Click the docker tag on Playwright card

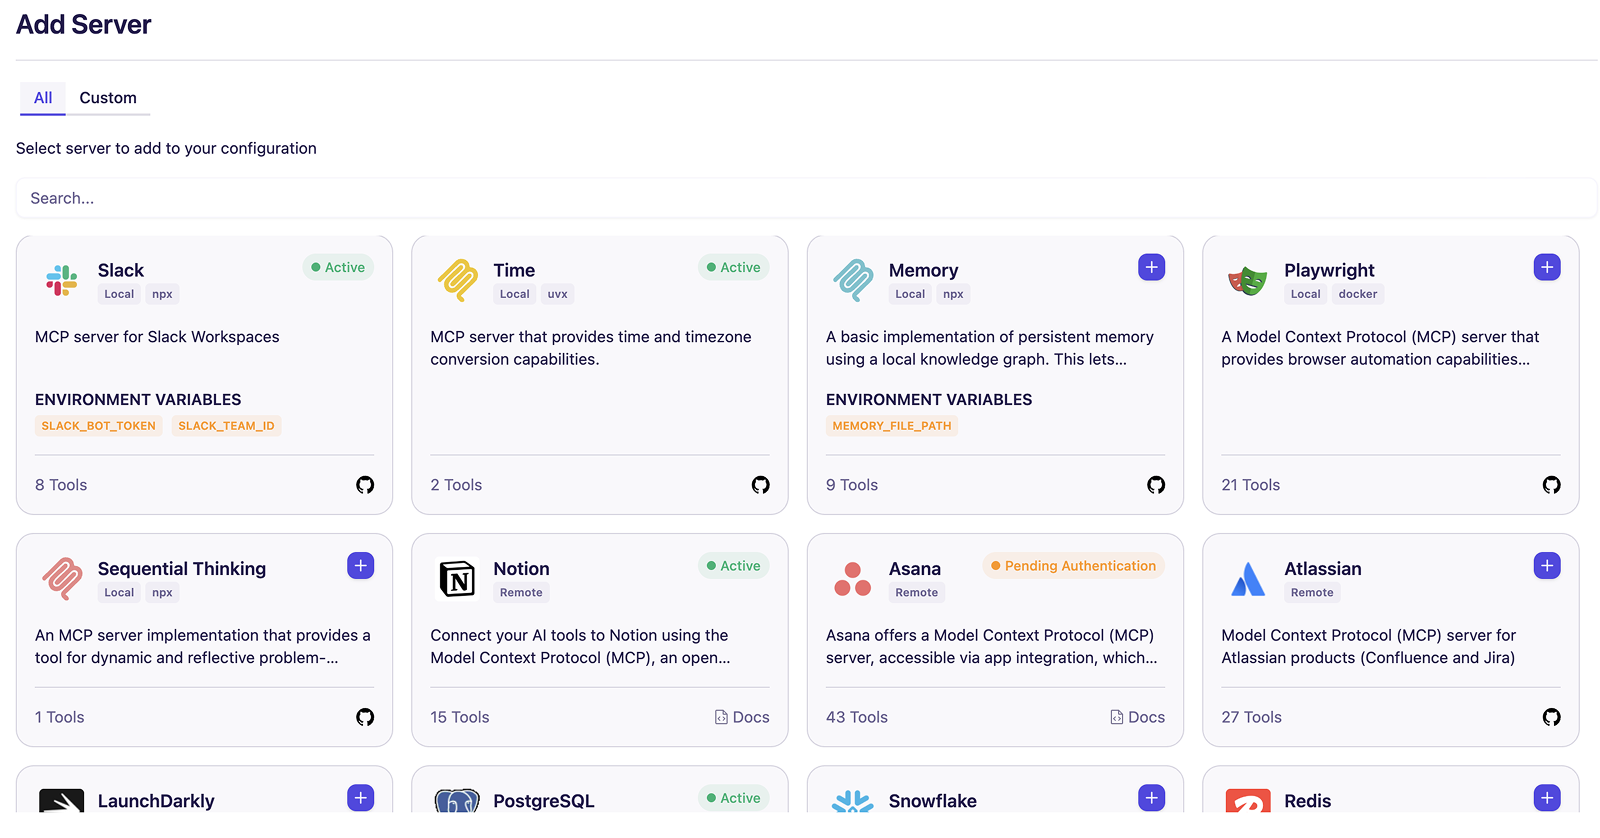coord(1358,294)
